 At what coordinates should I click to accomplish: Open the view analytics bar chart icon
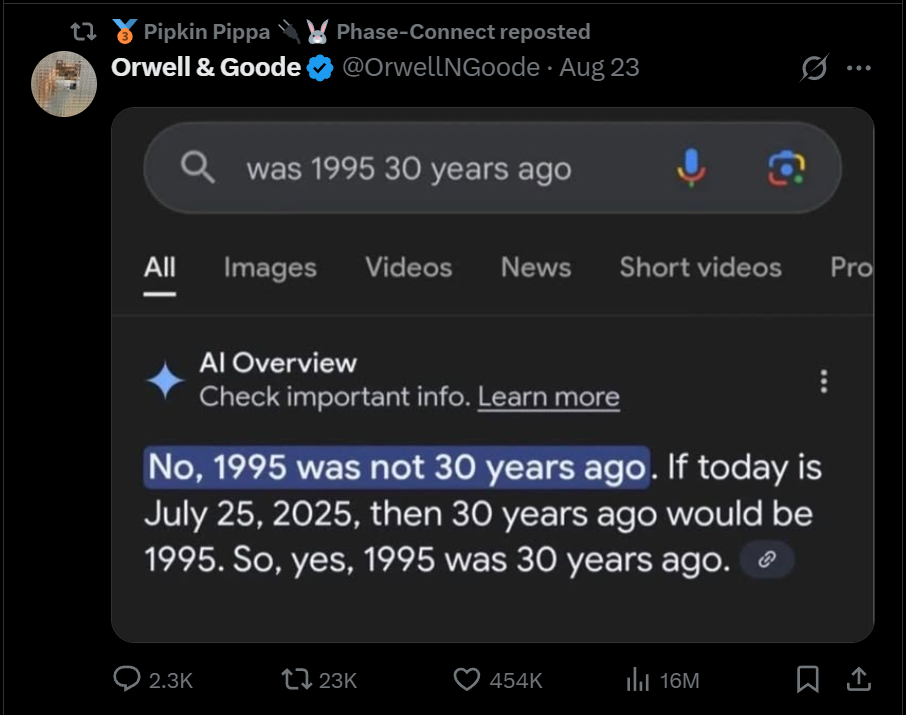click(x=637, y=680)
